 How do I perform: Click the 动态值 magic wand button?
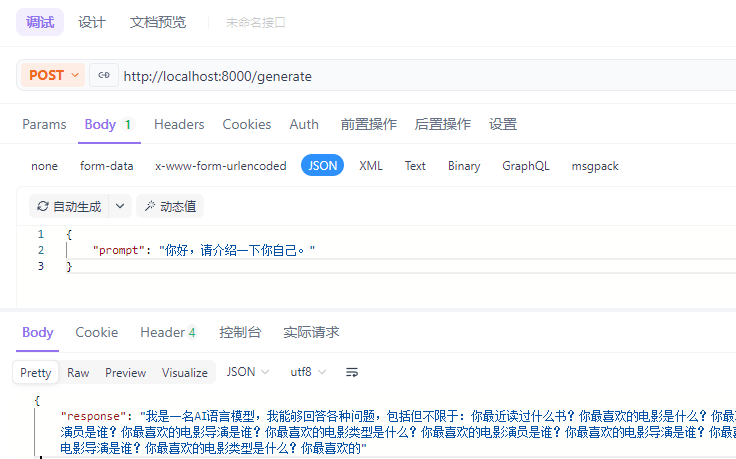point(170,206)
